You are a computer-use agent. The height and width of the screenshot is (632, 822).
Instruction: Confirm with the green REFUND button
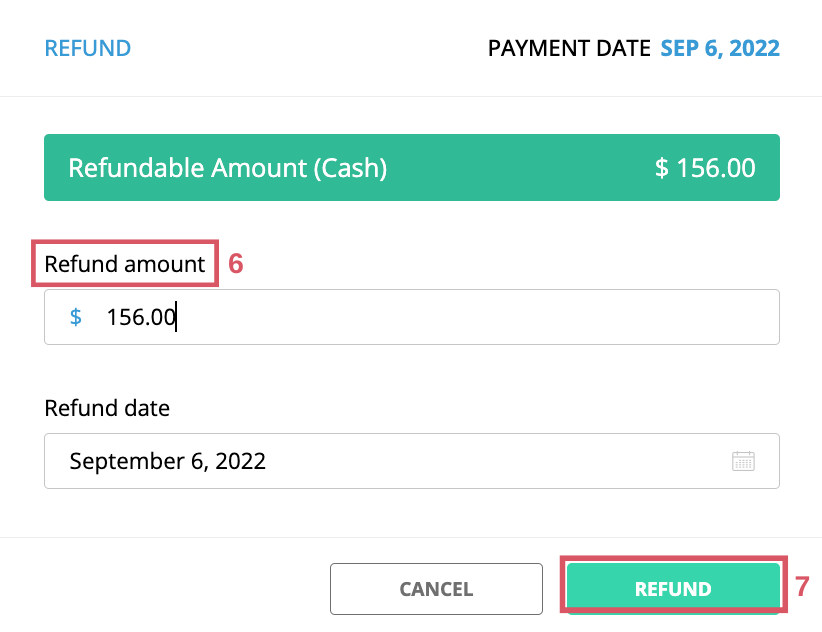pos(673,589)
